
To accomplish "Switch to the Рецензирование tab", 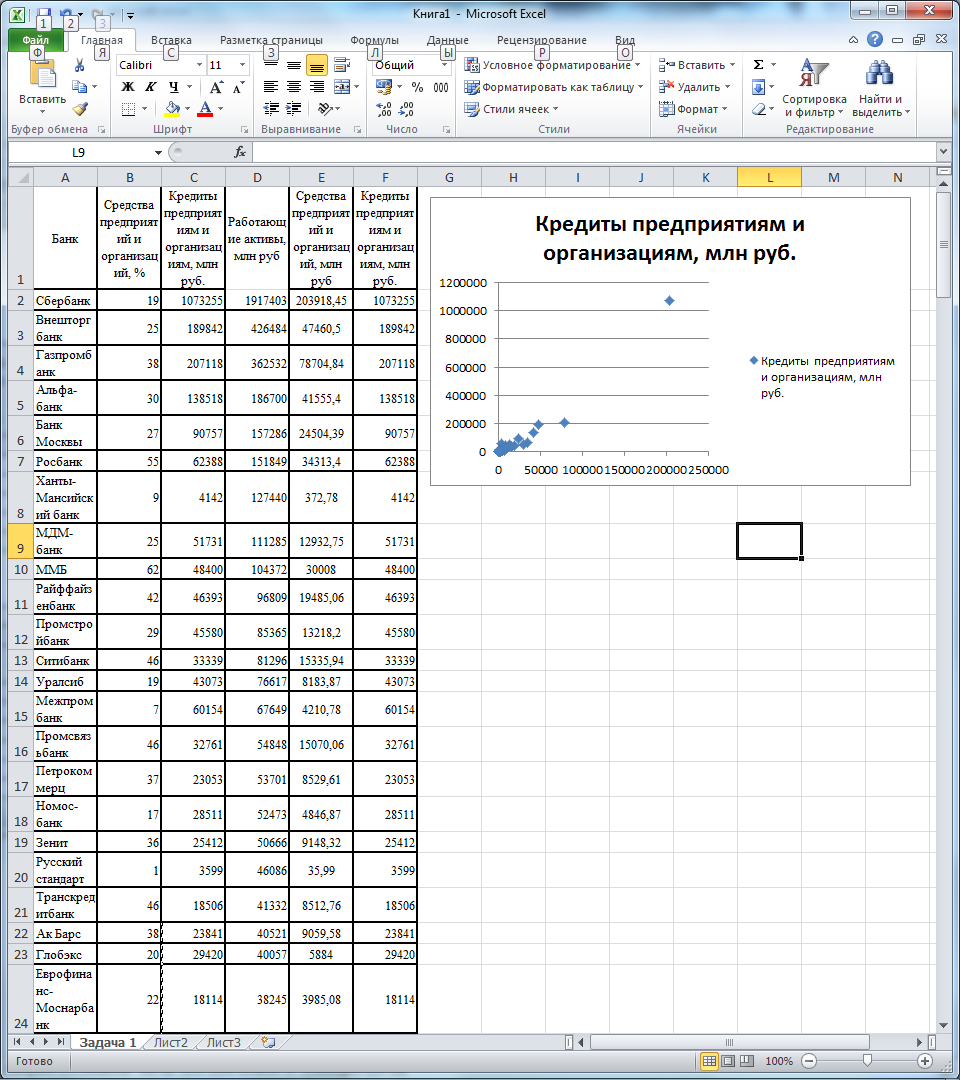I will pos(541,40).
